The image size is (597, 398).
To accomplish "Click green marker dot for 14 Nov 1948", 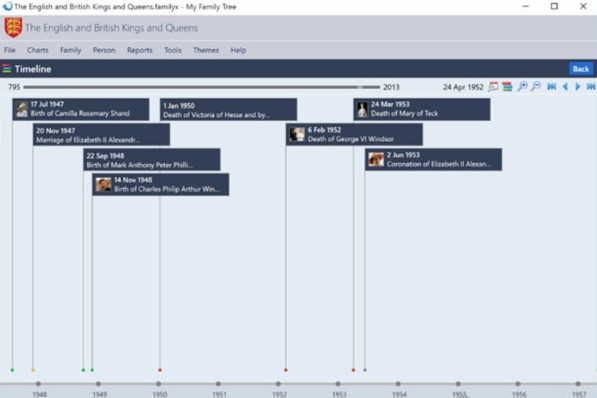I will point(92,370).
